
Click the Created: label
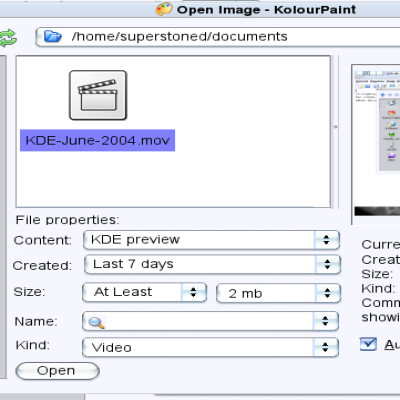click(x=42, y=266)
